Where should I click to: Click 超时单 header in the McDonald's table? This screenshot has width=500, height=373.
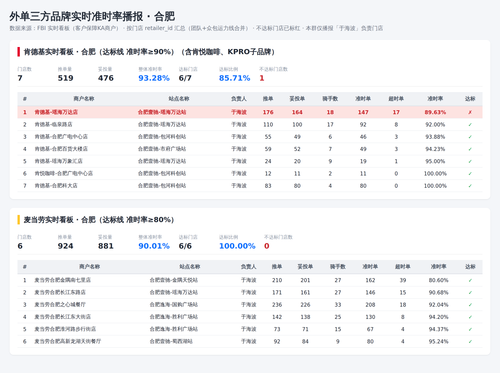(403, 267)
